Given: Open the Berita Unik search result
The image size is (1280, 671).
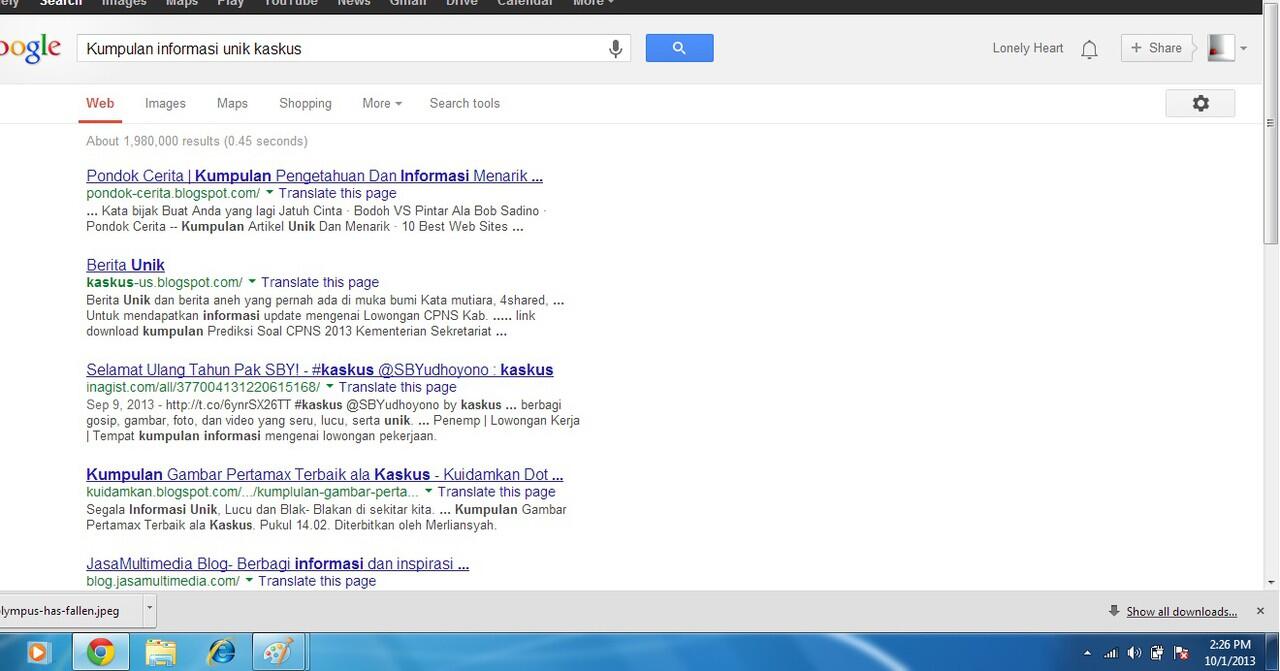Looking at the screenshot, I should coord(125,265).
